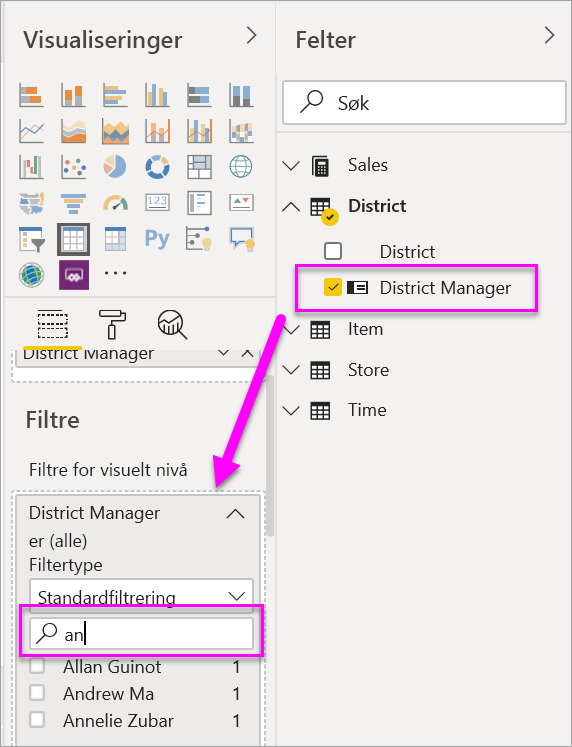Collapse the Visualiseringer pane with its arrow
Viewport: 572px width, 747px height.
(251, 36)
